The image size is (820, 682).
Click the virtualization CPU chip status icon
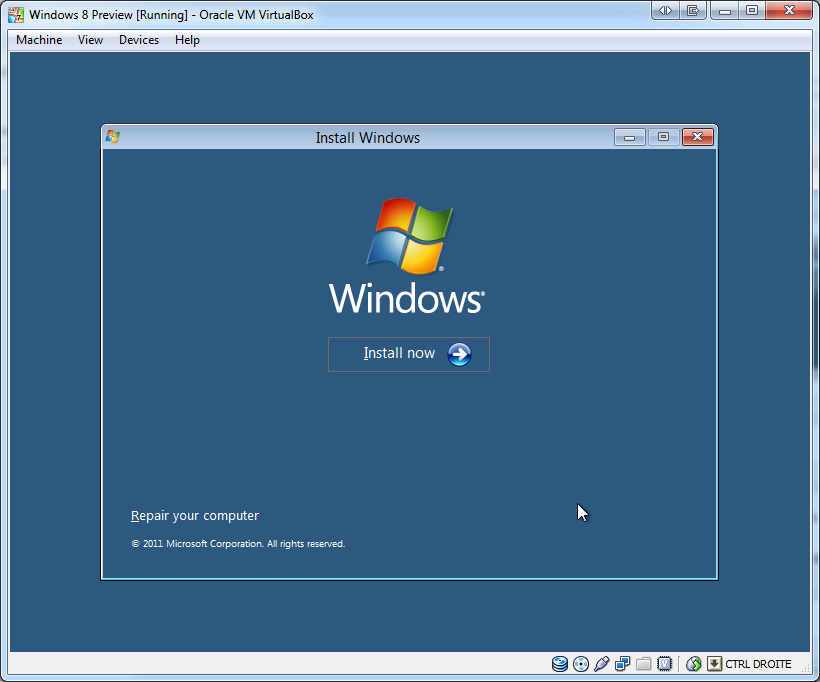coord(665,664)
